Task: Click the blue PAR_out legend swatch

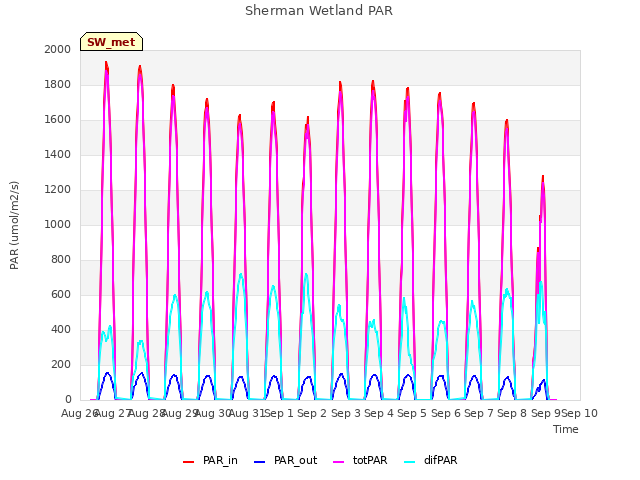Action: (259, 462)
